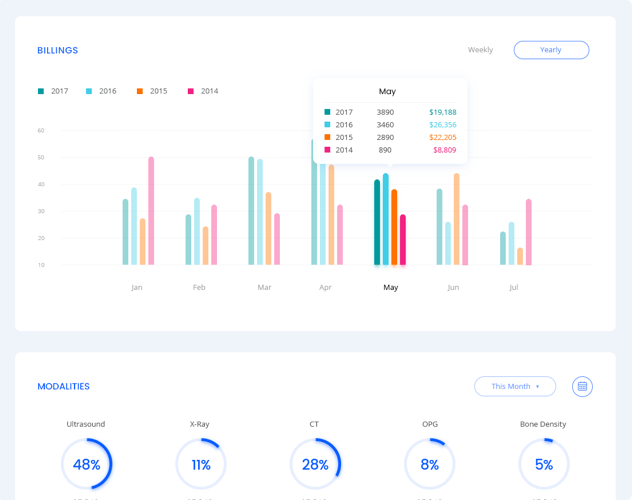632x500 pixels.
Task: Switch billing view to Weekly
Action: coord(480,50)
